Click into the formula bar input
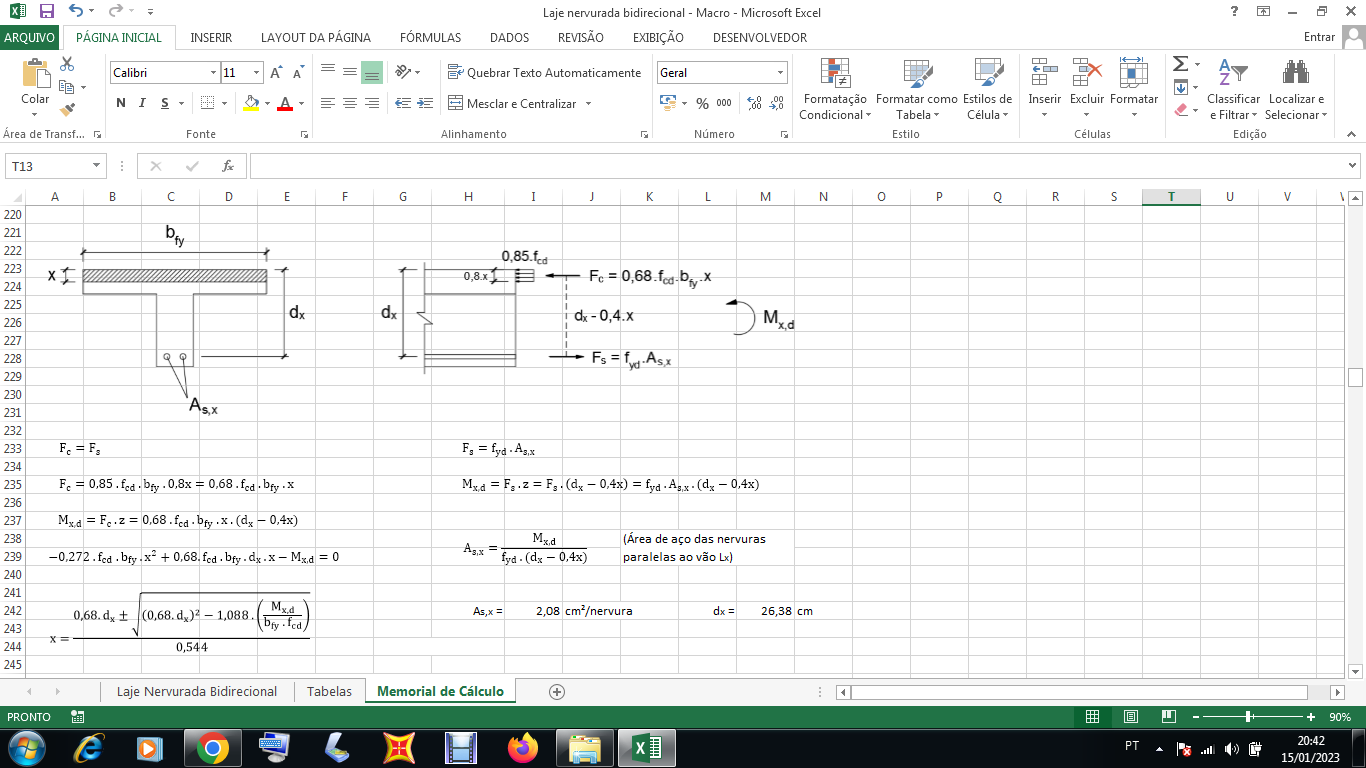The width and height of the screenshot is (1366, 768). [796, 166]
